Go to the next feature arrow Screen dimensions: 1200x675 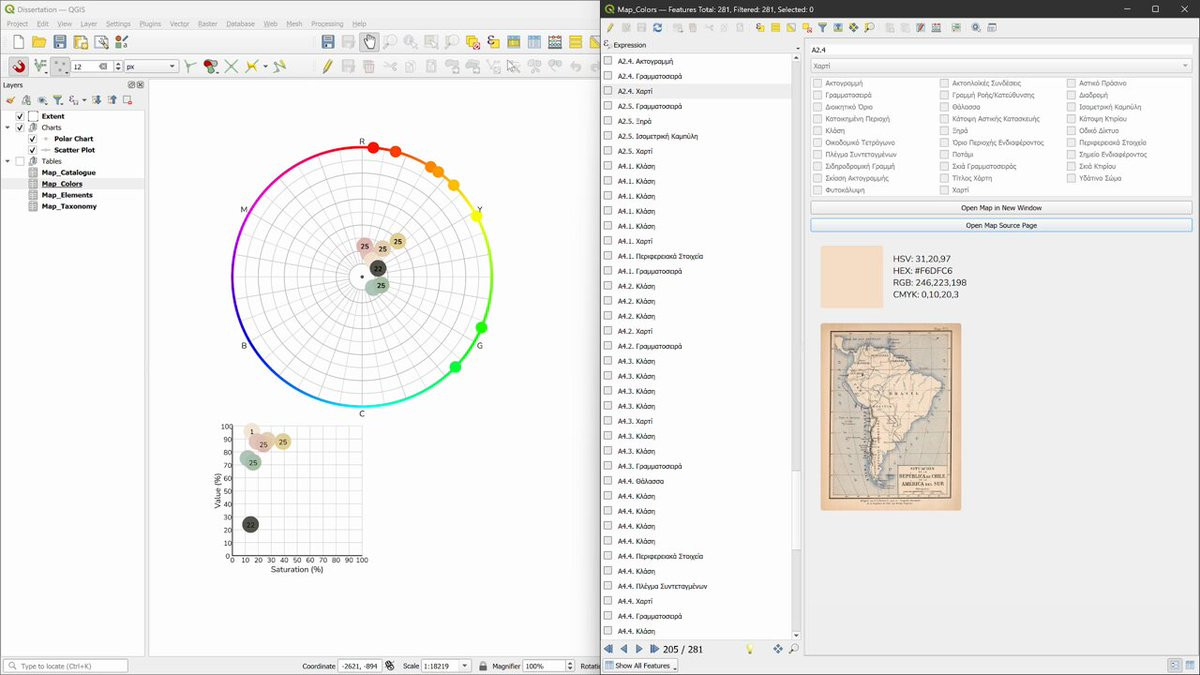tap(639, 649)
